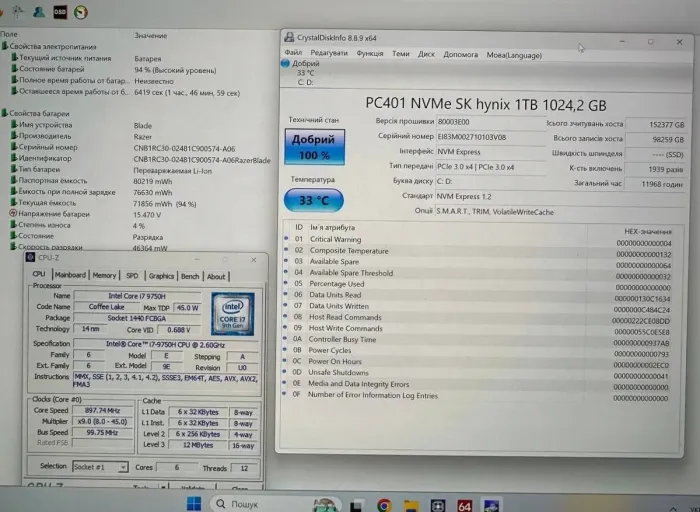Click the blue Добрий 100% health status box
The height and width of the screenshot is (512, 700).
(x=314, y=147)
